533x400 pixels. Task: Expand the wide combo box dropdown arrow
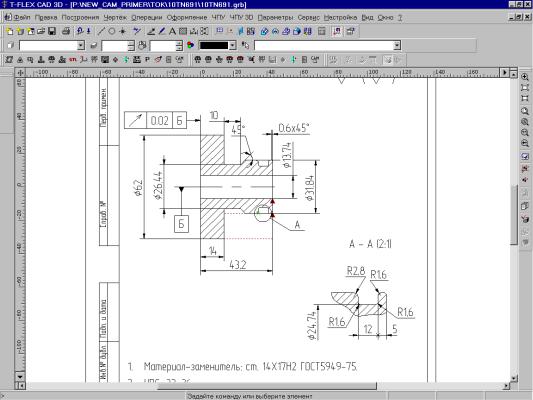click(397, 45)
